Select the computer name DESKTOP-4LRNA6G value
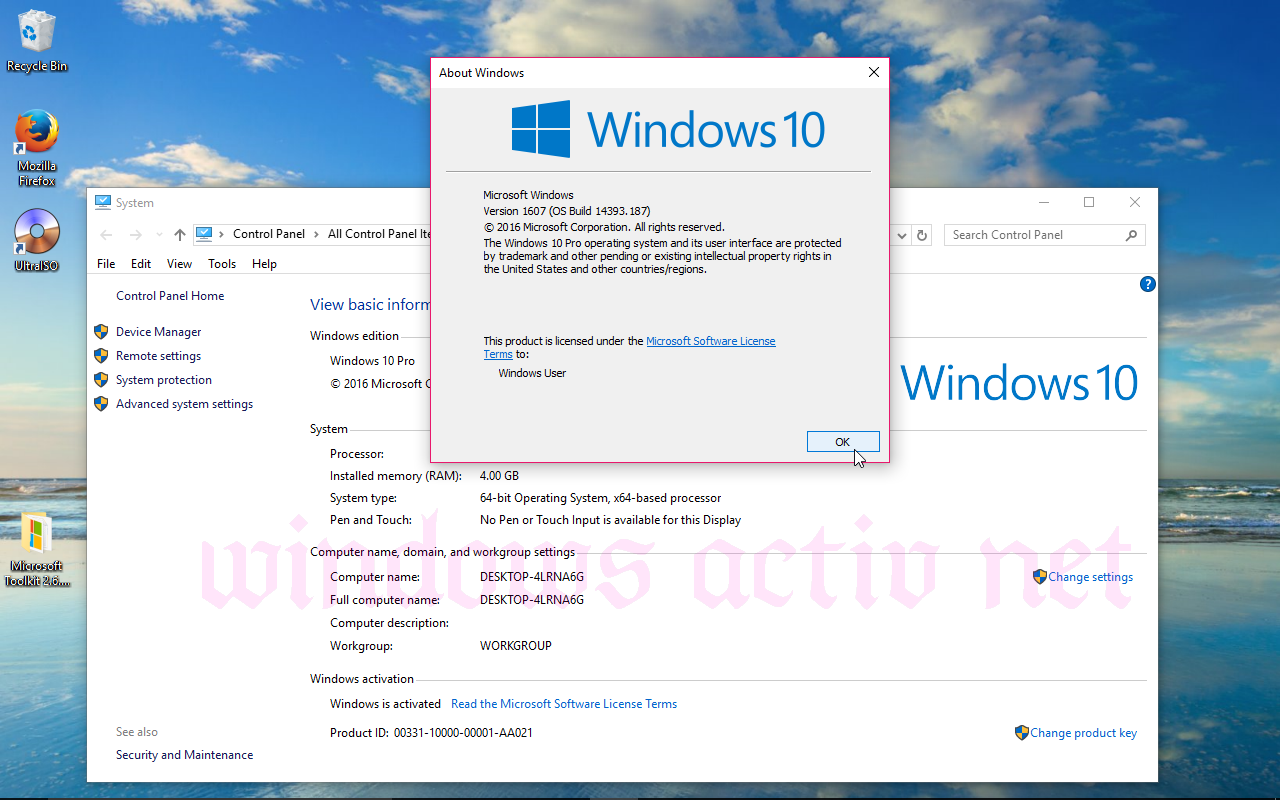Image resolution: width=1280 pixels, height=800 pixels. [x=532, y=577]
